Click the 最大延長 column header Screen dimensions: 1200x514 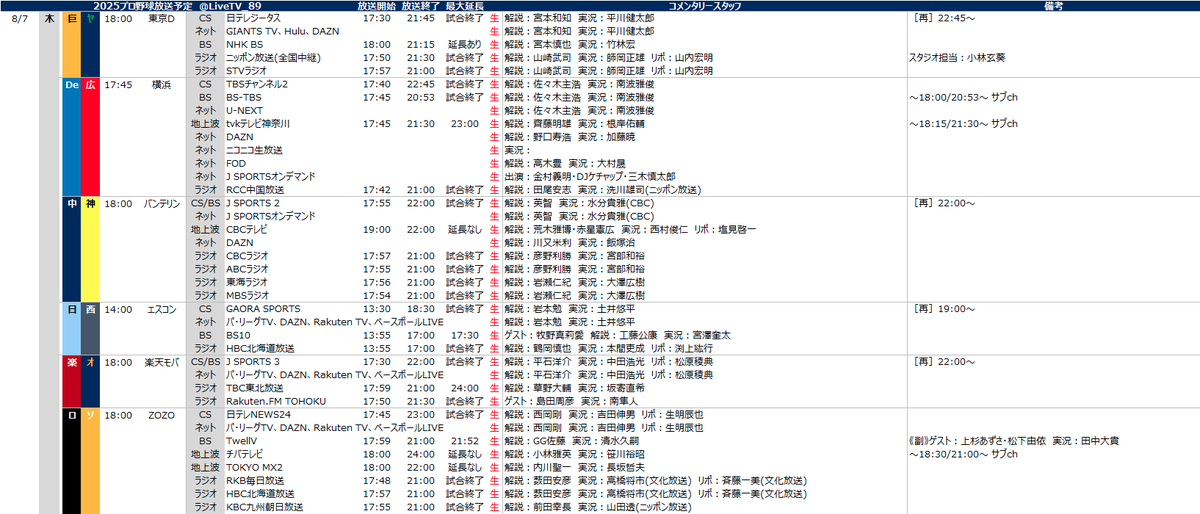click(465, 6)
